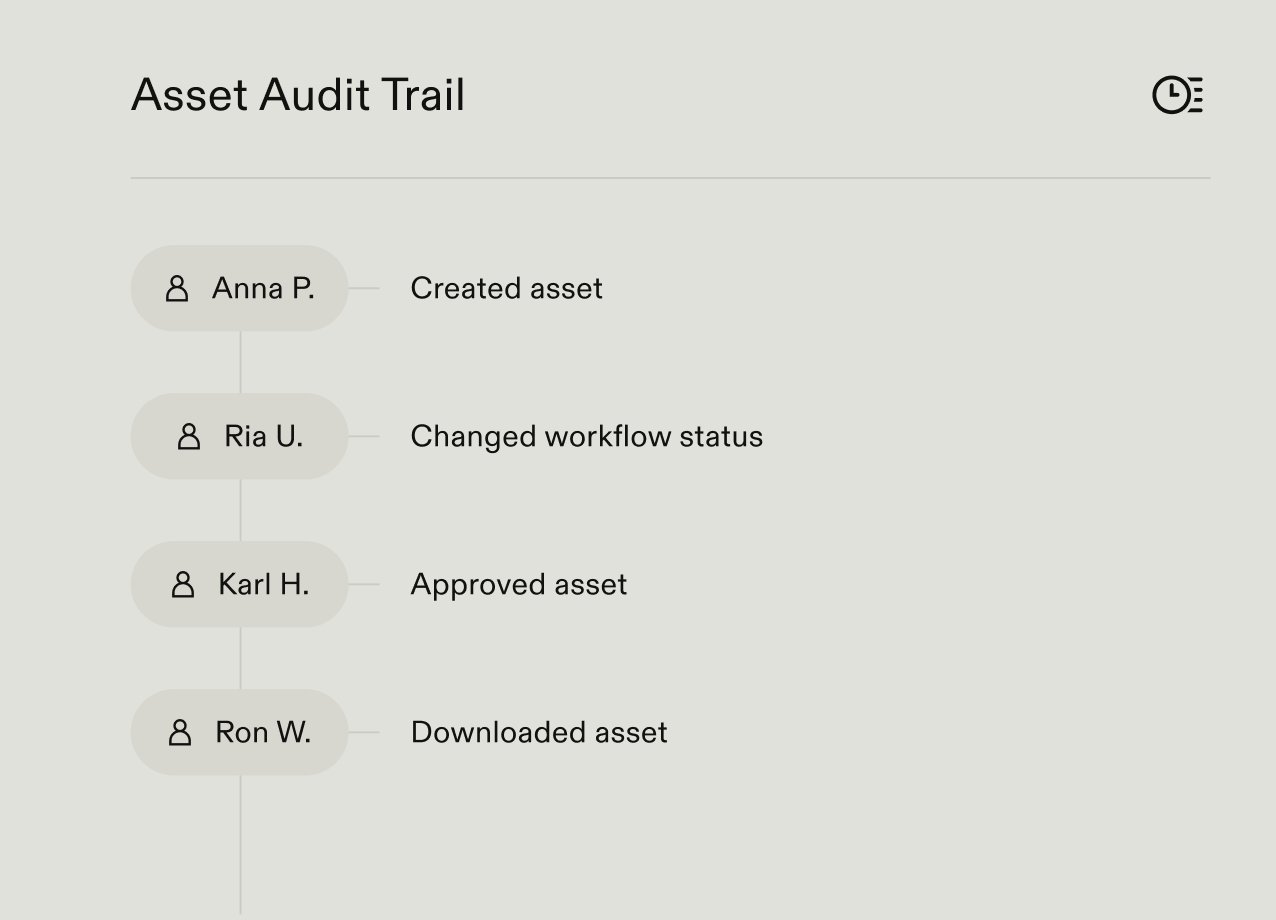This screenshot has height=920, width=1276.
Task: Click connector line right of Anna P. pill
Action: [364, 289]
